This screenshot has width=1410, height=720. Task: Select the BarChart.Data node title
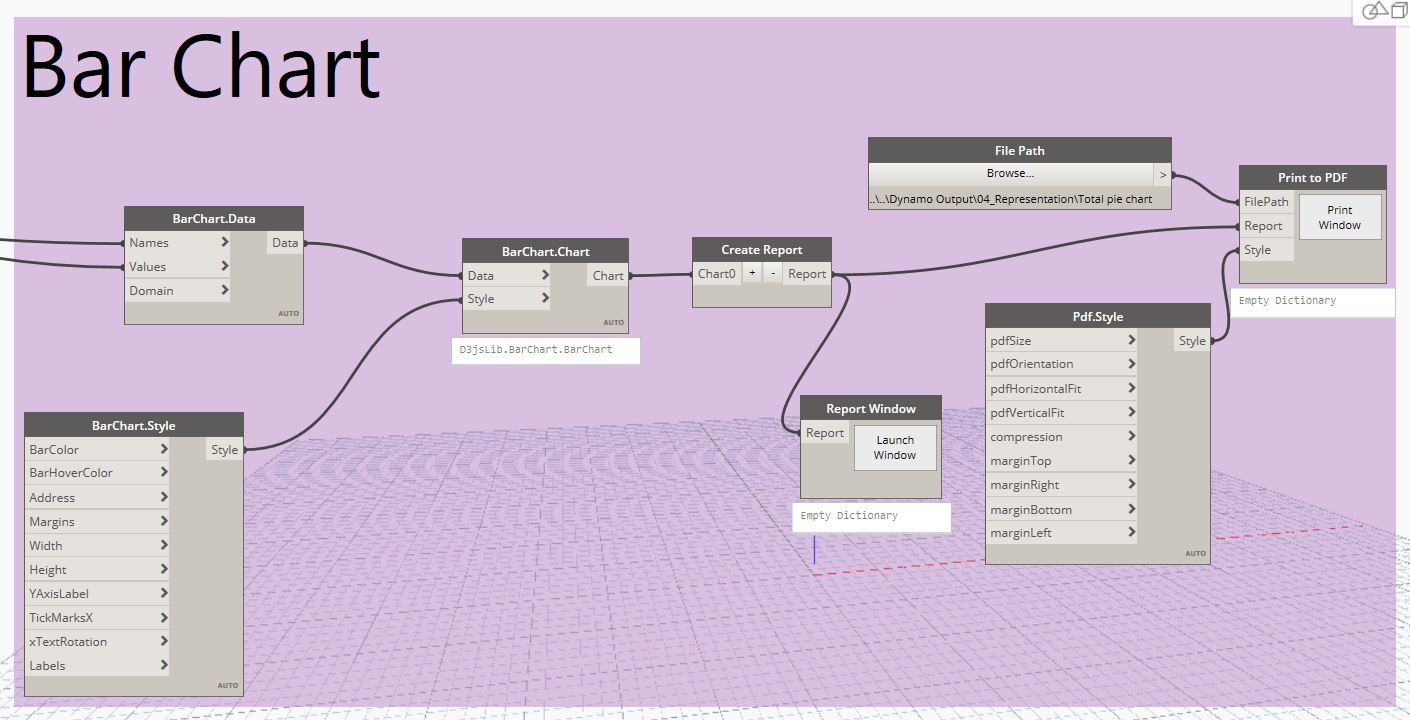[x=214, y=218]
